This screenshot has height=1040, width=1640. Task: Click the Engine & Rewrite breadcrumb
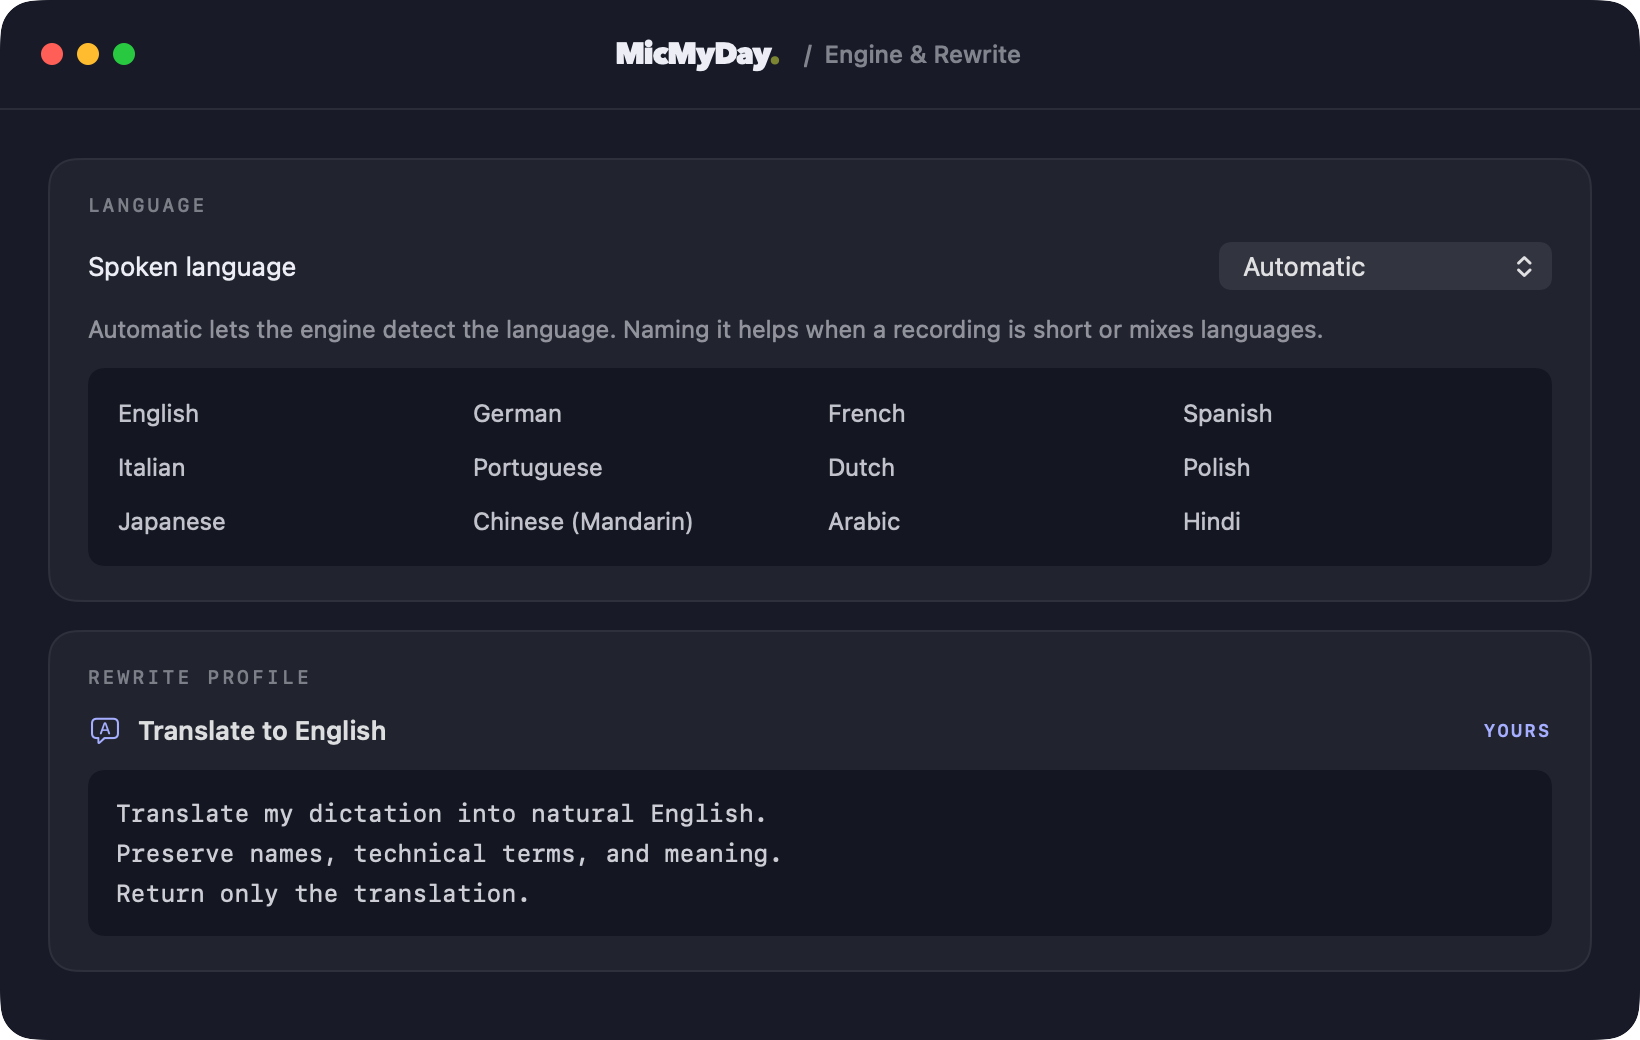click(922, 55)
